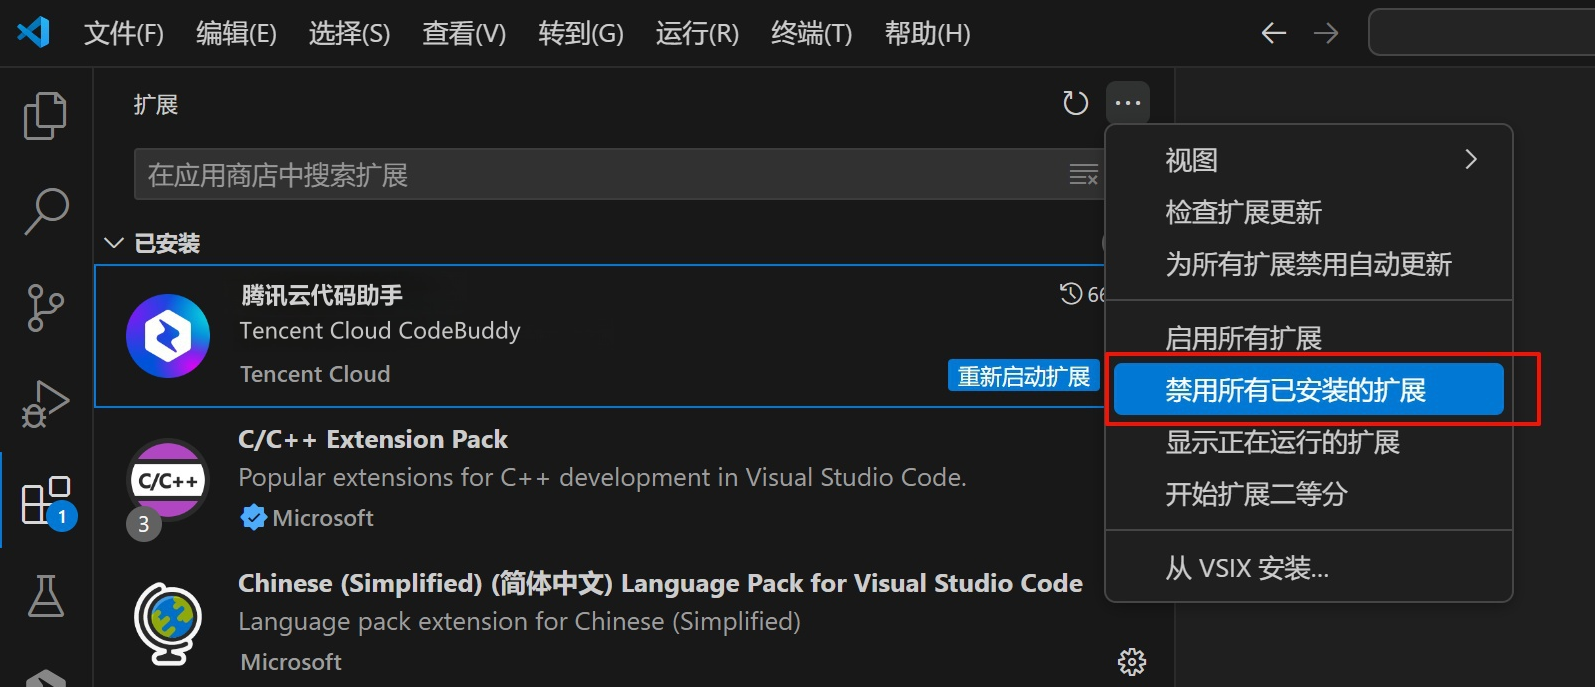Screen dimensions: 1595x687
Task: Expand the 视图 submenu arrow
Action: pyautogui.click(x=1470, y=160)
